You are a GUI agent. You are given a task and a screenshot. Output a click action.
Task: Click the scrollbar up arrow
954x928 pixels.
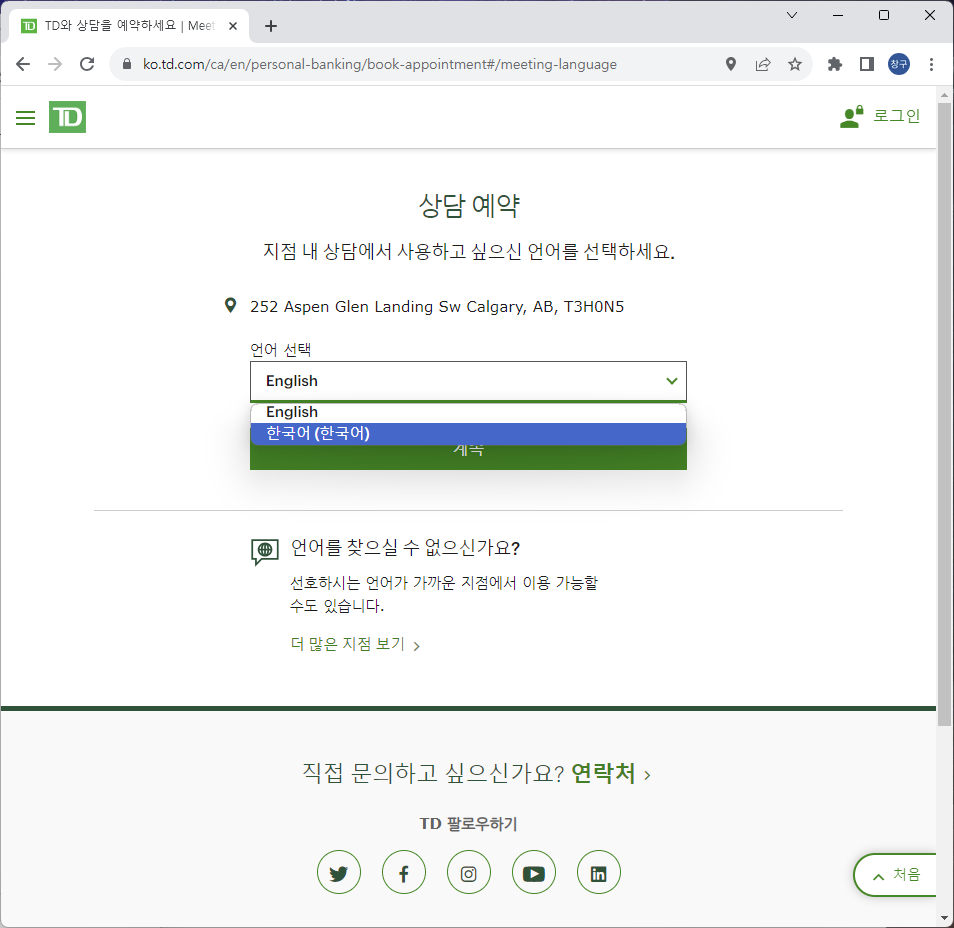[x=944, y=96]
